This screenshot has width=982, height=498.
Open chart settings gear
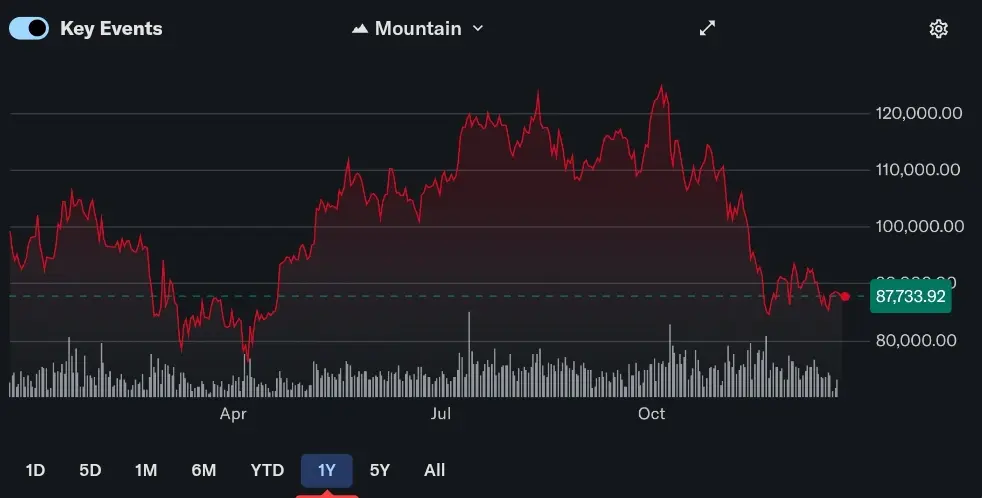(938, 28)
